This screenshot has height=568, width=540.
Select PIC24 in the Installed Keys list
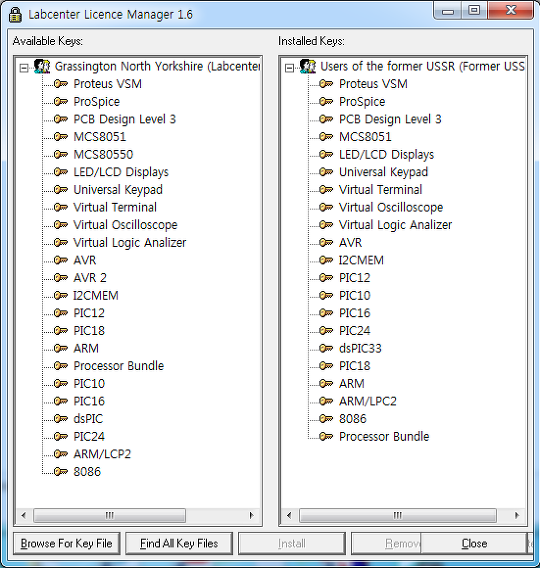coord(355,331)
